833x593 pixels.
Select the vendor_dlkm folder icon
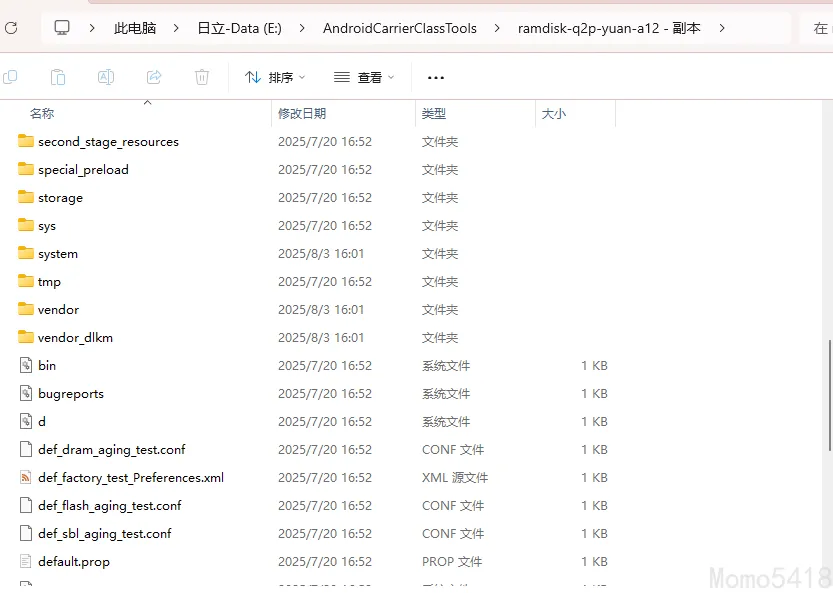pyautogui.click(x=27, y=338)
